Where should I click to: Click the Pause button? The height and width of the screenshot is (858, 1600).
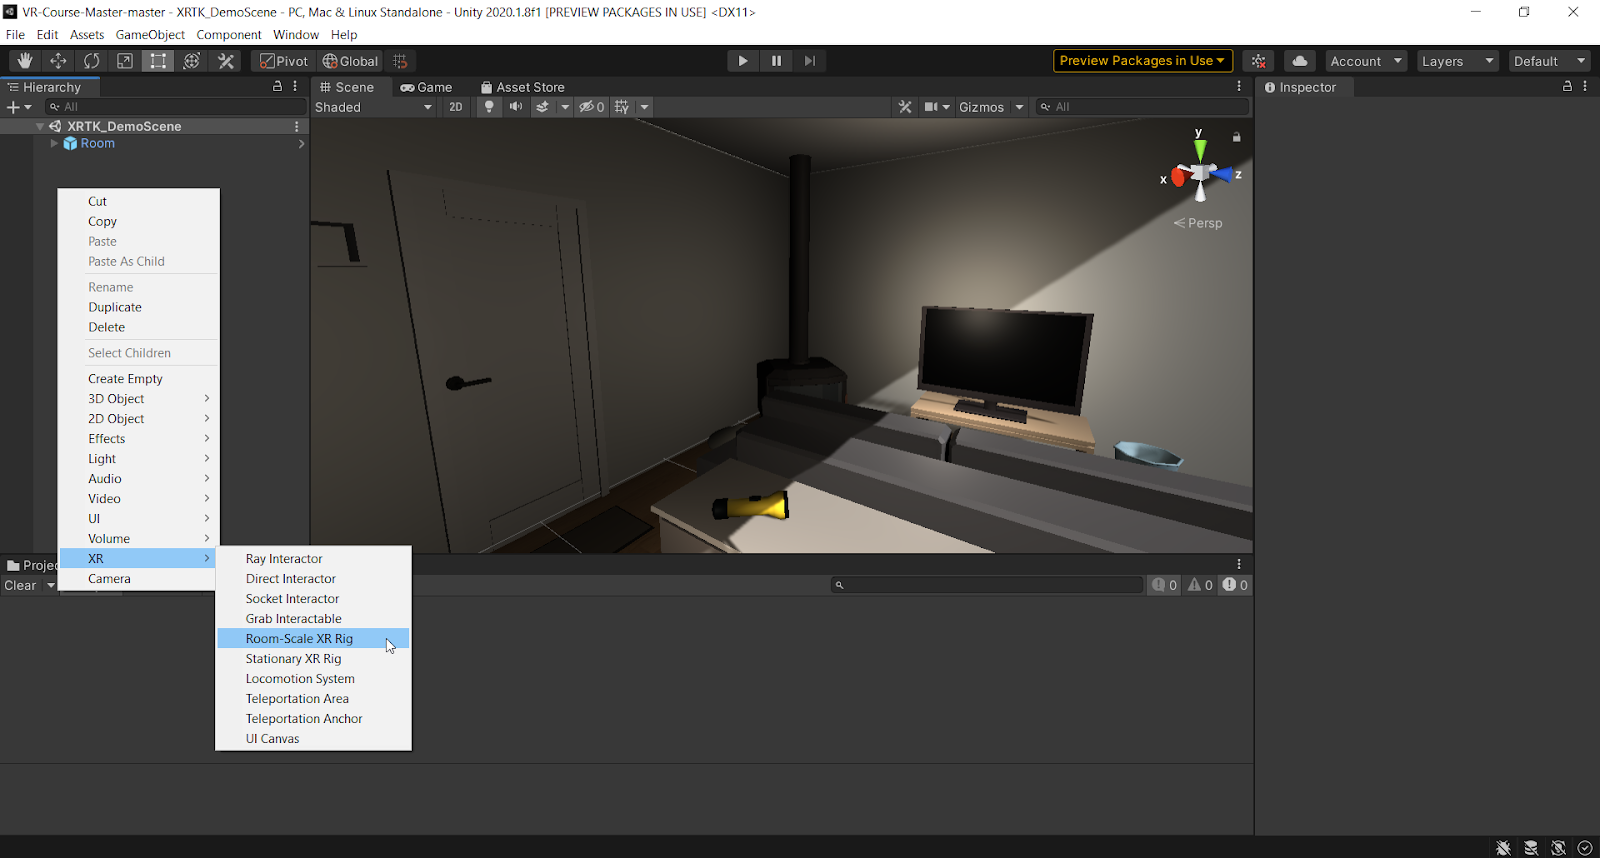coord(776,61)
